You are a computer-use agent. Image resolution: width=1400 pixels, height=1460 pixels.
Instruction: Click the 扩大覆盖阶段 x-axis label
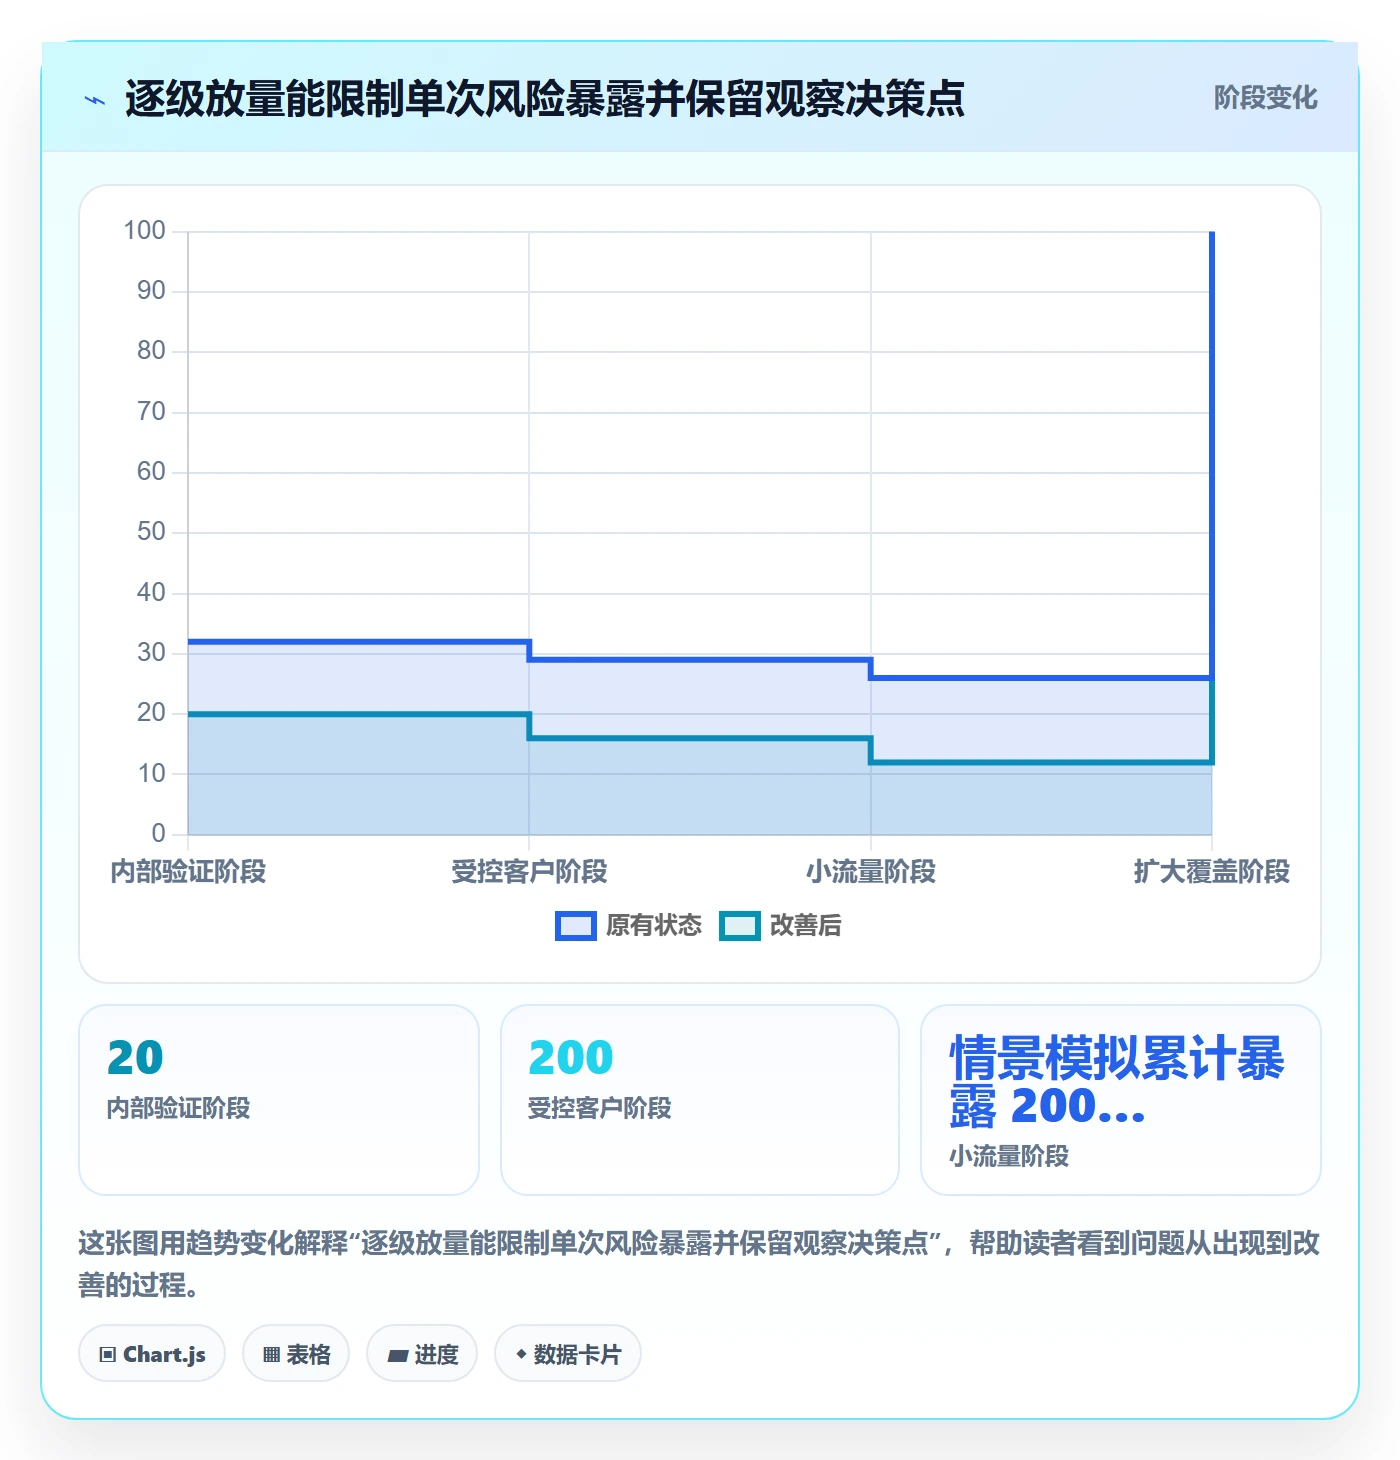coord(1212,872)
